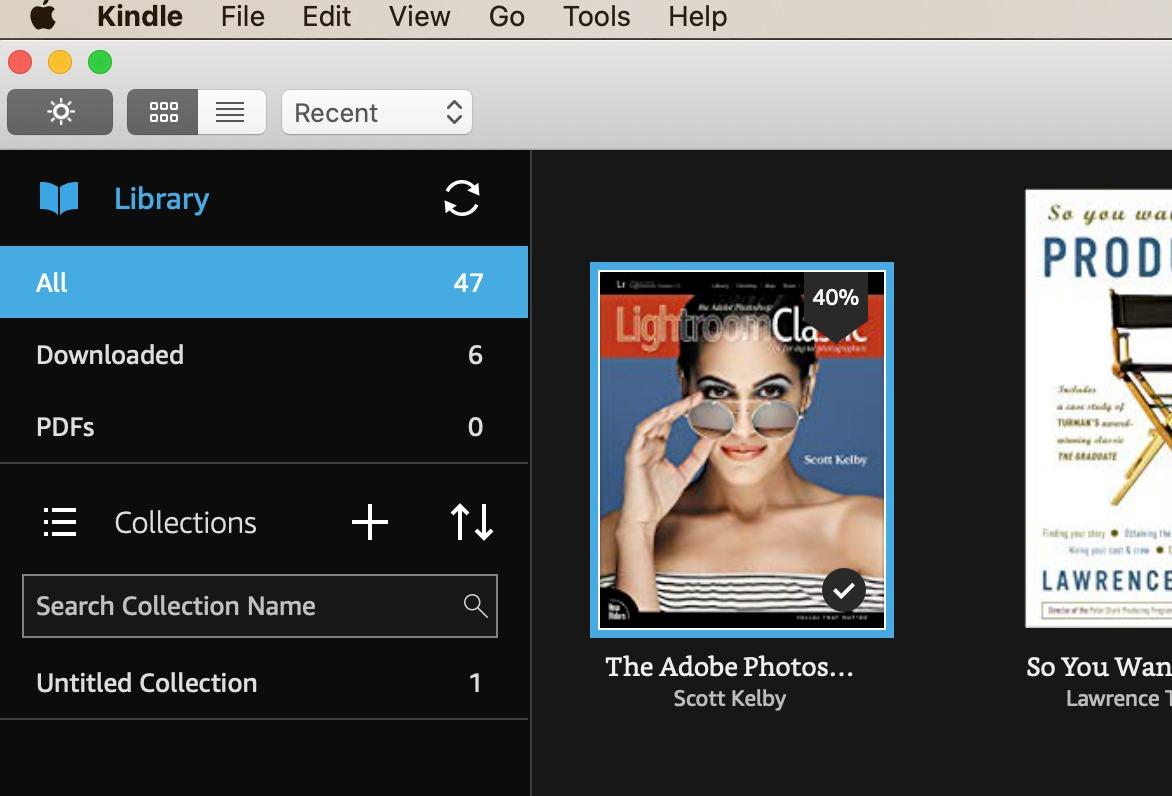Click the Collections heading text
Screen dimensions: 1172x796
185,522
